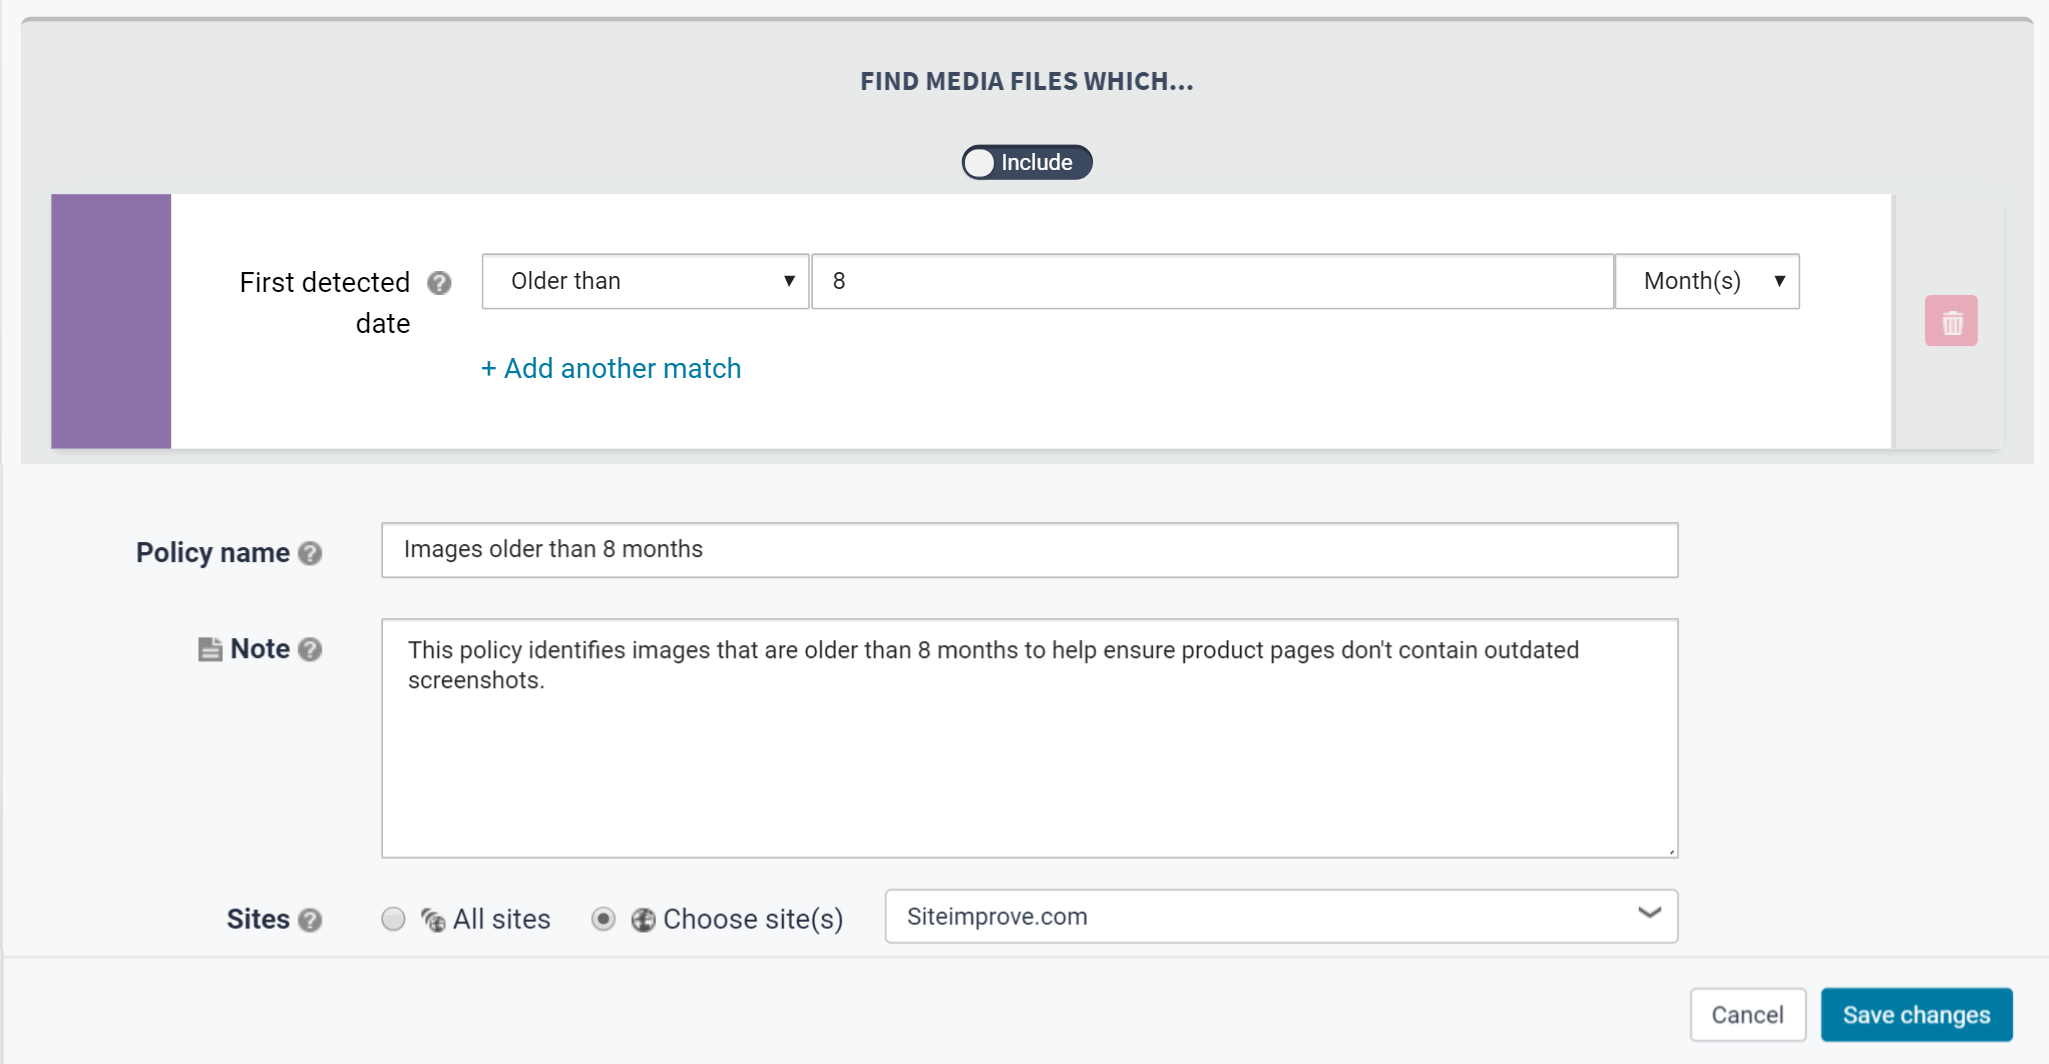Click into the Policy name text field
This screenshot has height=1064, width=2049.
coord(1028,549)
